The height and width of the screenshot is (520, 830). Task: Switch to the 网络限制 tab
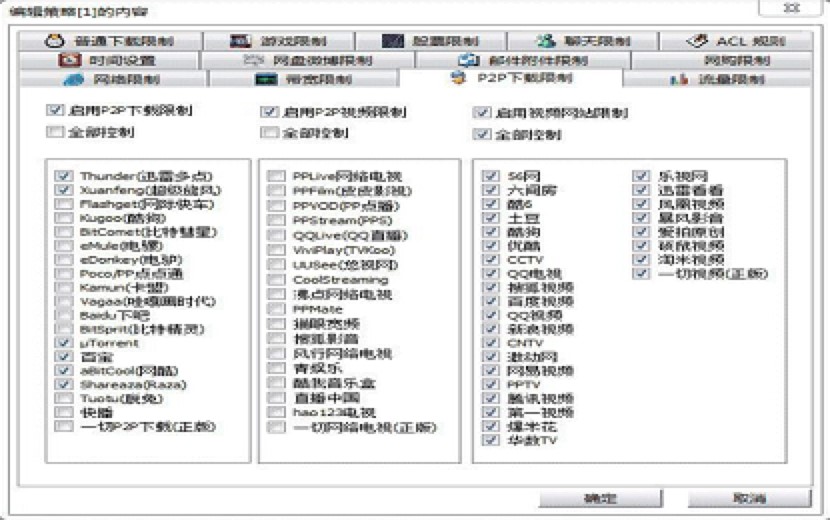[112, 79]
